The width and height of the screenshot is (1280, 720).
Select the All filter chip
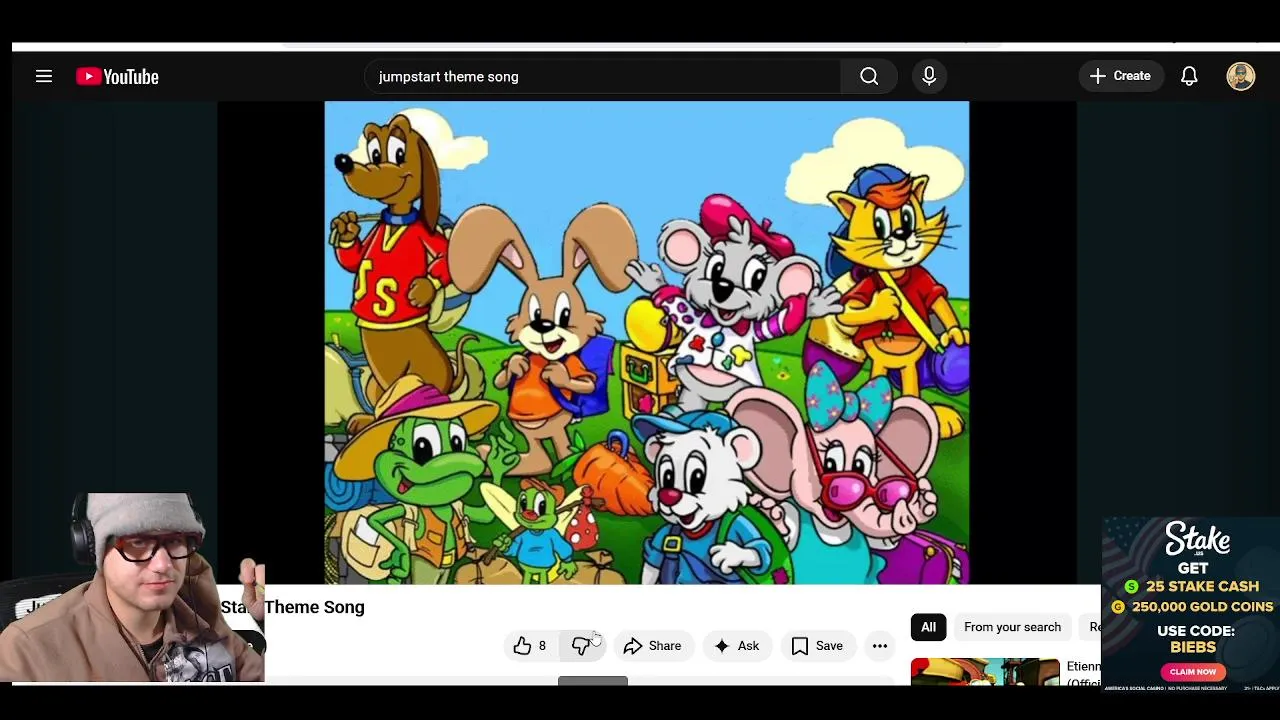pyautogui.click(x=928, y=627)
